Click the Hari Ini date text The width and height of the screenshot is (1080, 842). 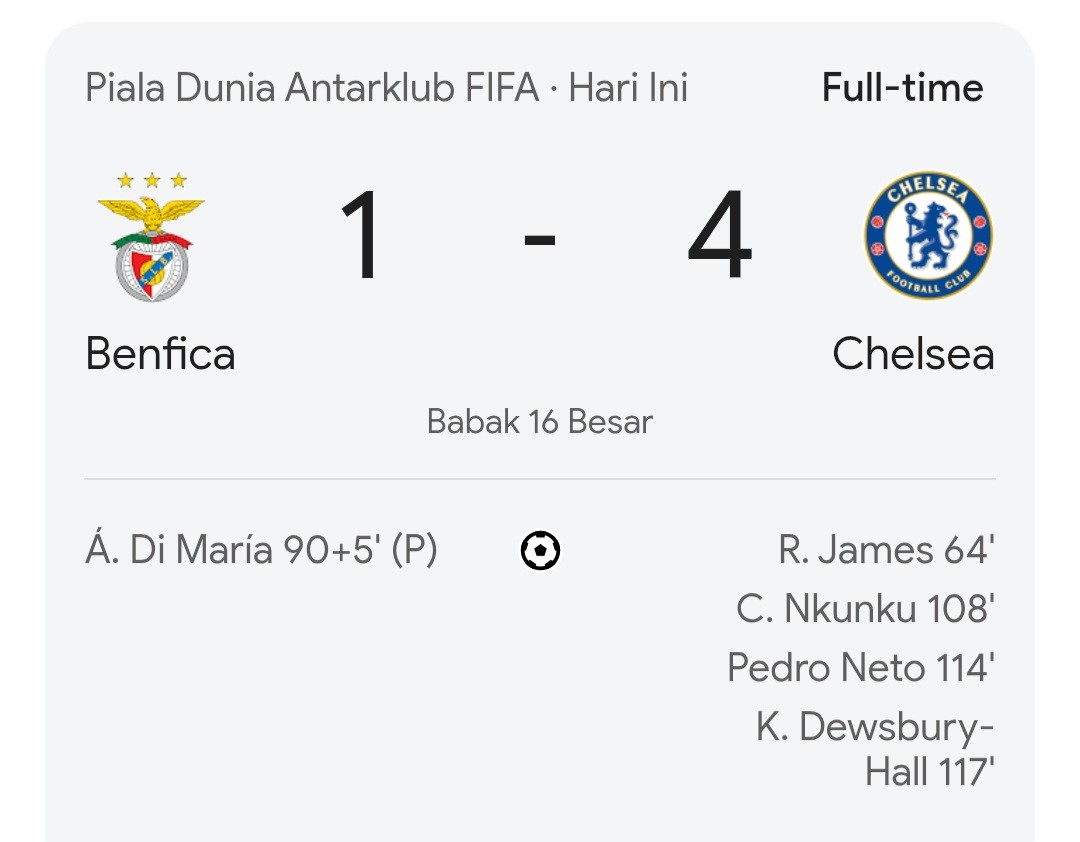coord(628,88)
